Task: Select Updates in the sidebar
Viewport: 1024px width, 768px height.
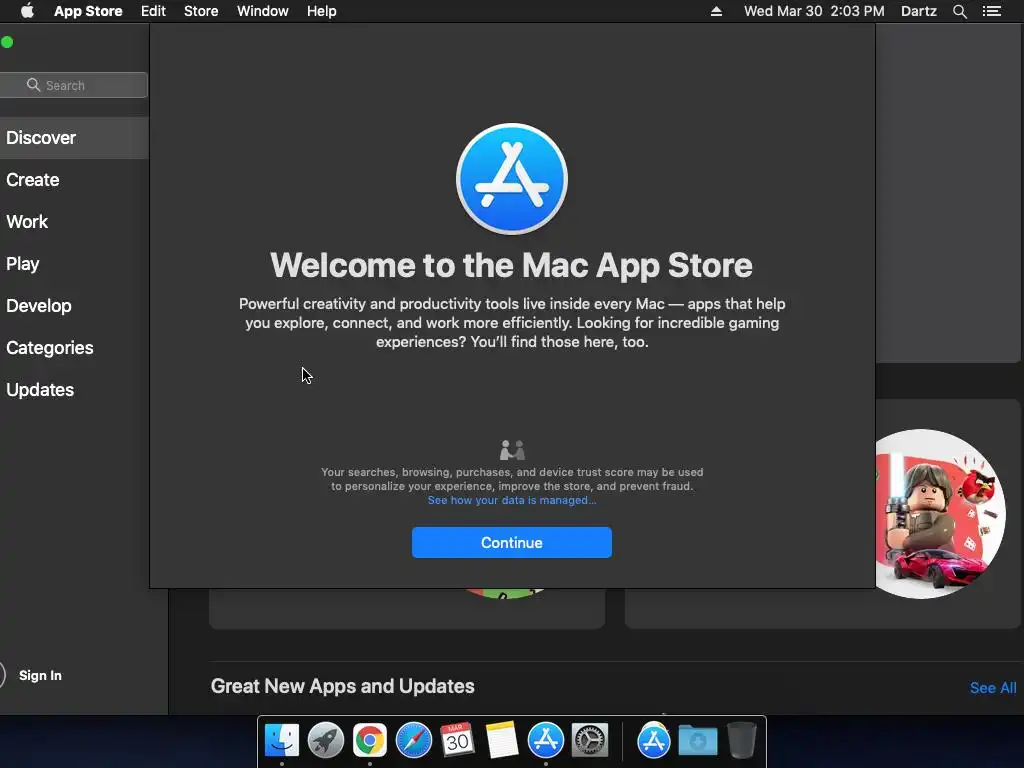Action: 40,390
